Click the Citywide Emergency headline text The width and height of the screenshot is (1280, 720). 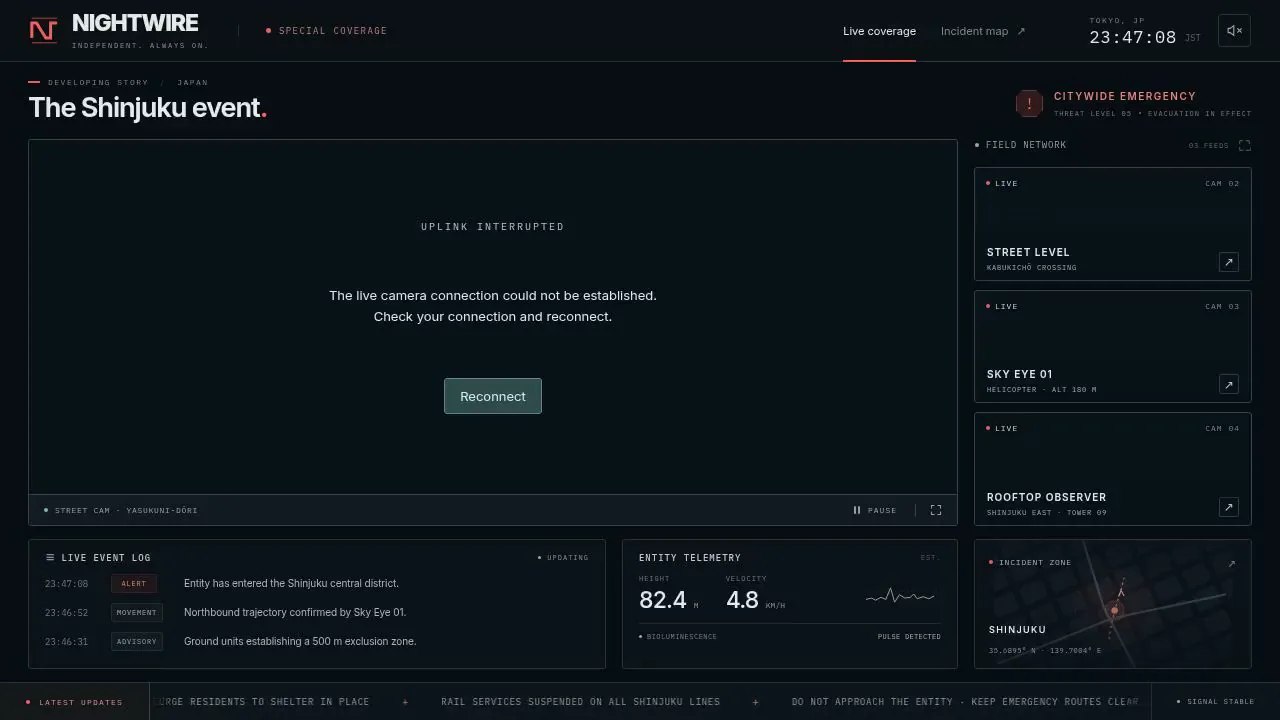[1125, 96]
